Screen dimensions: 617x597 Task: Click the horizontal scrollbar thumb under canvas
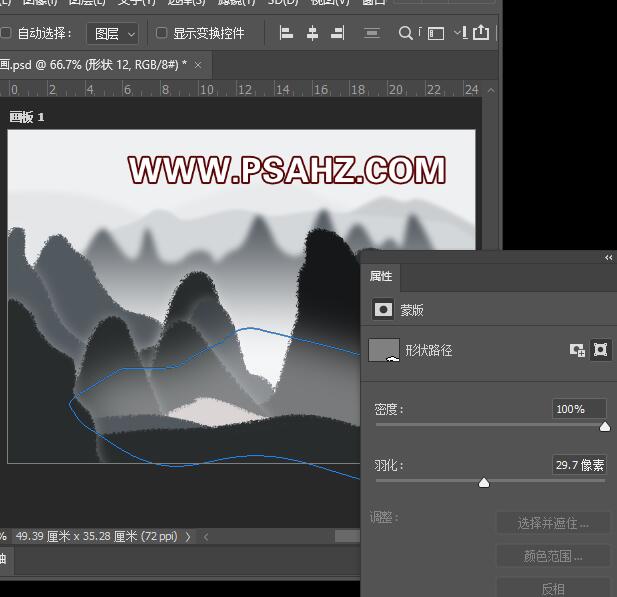point(347,536)
